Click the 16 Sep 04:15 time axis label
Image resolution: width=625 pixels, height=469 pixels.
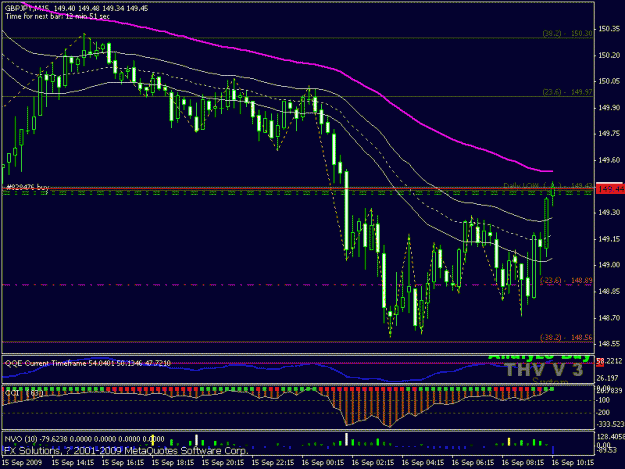[423, 463]
